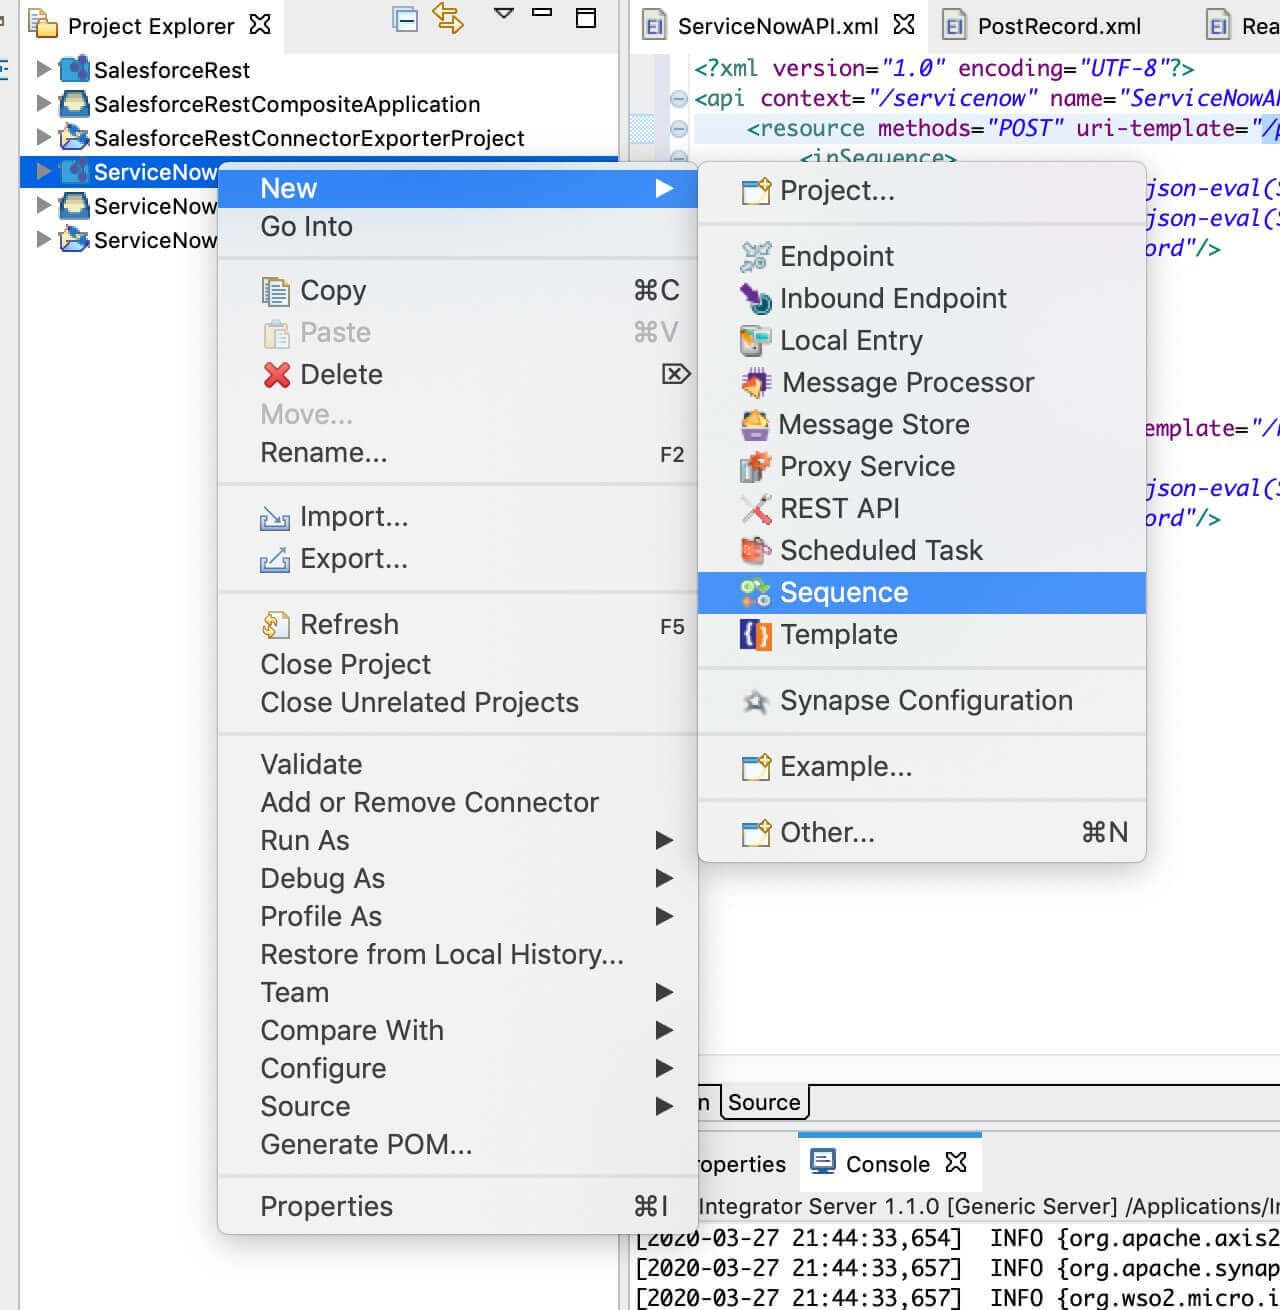This screenshot has height=1310, width=1280.
Task: Choose New in the context menu
Action: tap(457, 189)
